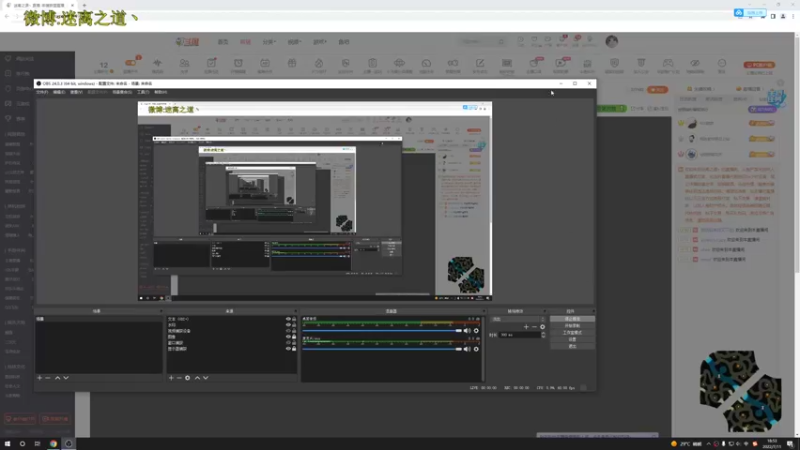Expand the 视频 dropdown in Huya nav
Image resolution: width=800 pixels, height=450 pixels.
tap(294, 42)
